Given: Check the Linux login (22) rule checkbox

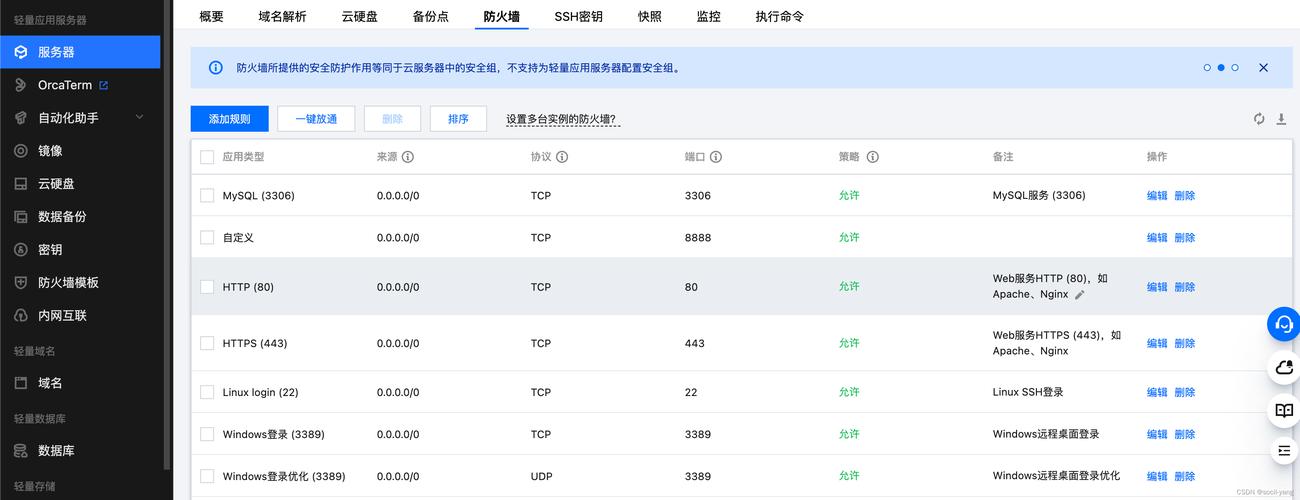Looking at the screenshot, I should [x=207, y=392].
